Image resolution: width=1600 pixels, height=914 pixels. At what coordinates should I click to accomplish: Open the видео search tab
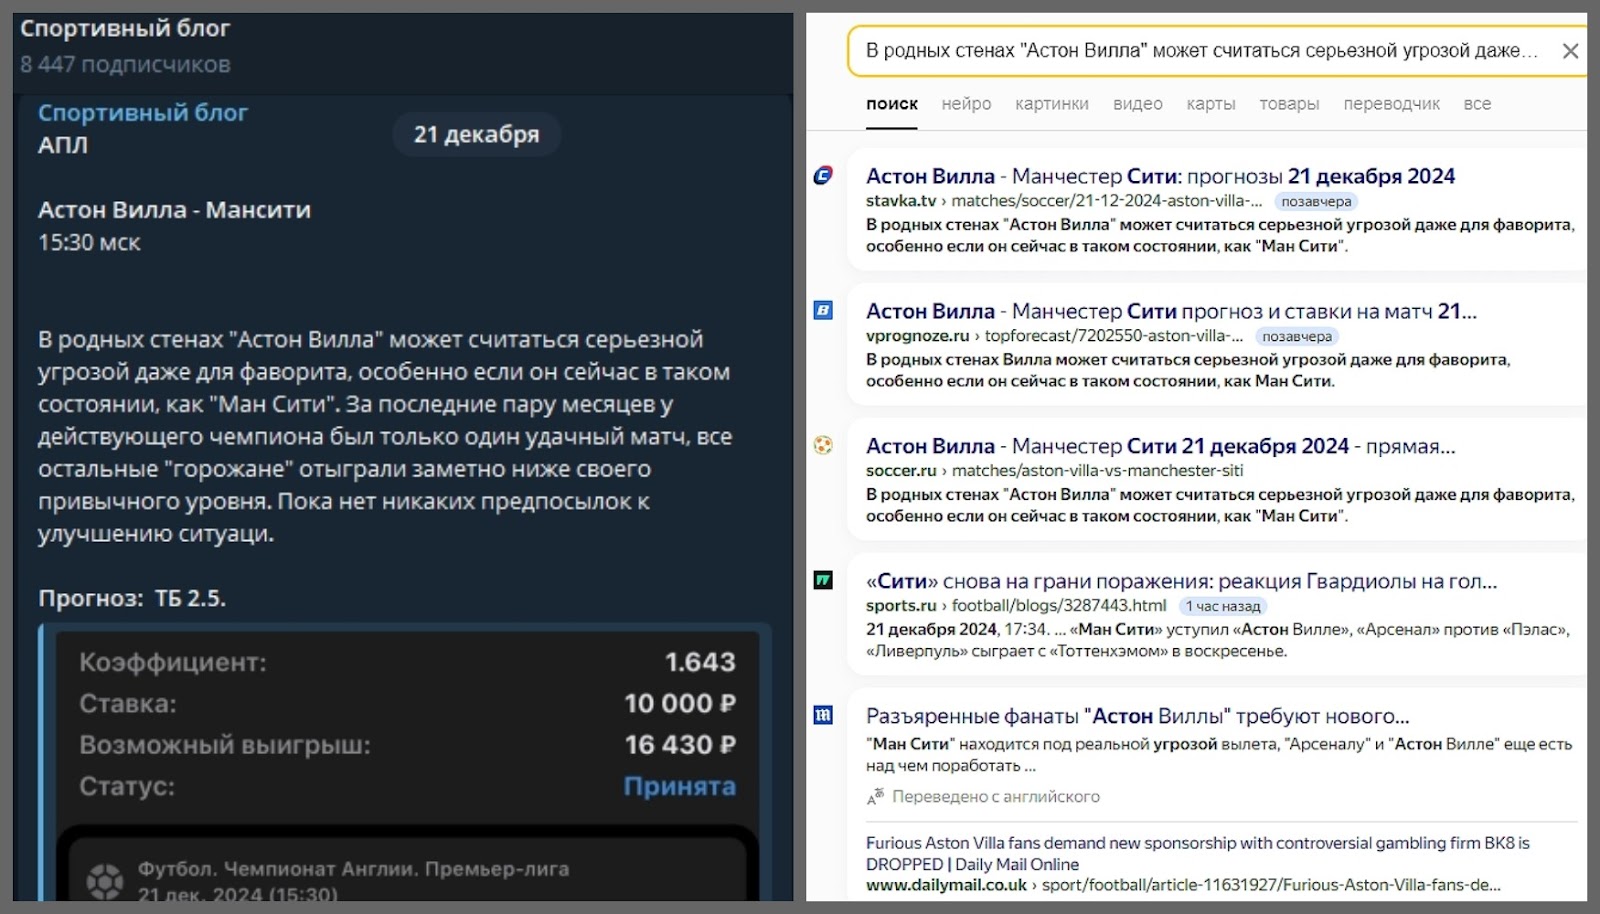point(1137,104)
